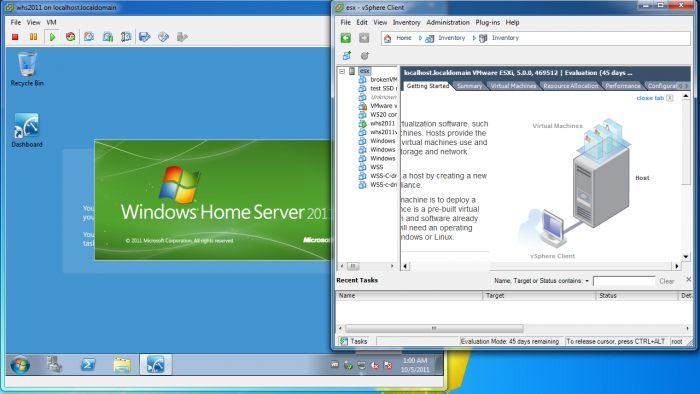This screenshot has height=394, width=700.
Task: Click the close tab link
Action: pyautogui.click(x=650, y=98)
